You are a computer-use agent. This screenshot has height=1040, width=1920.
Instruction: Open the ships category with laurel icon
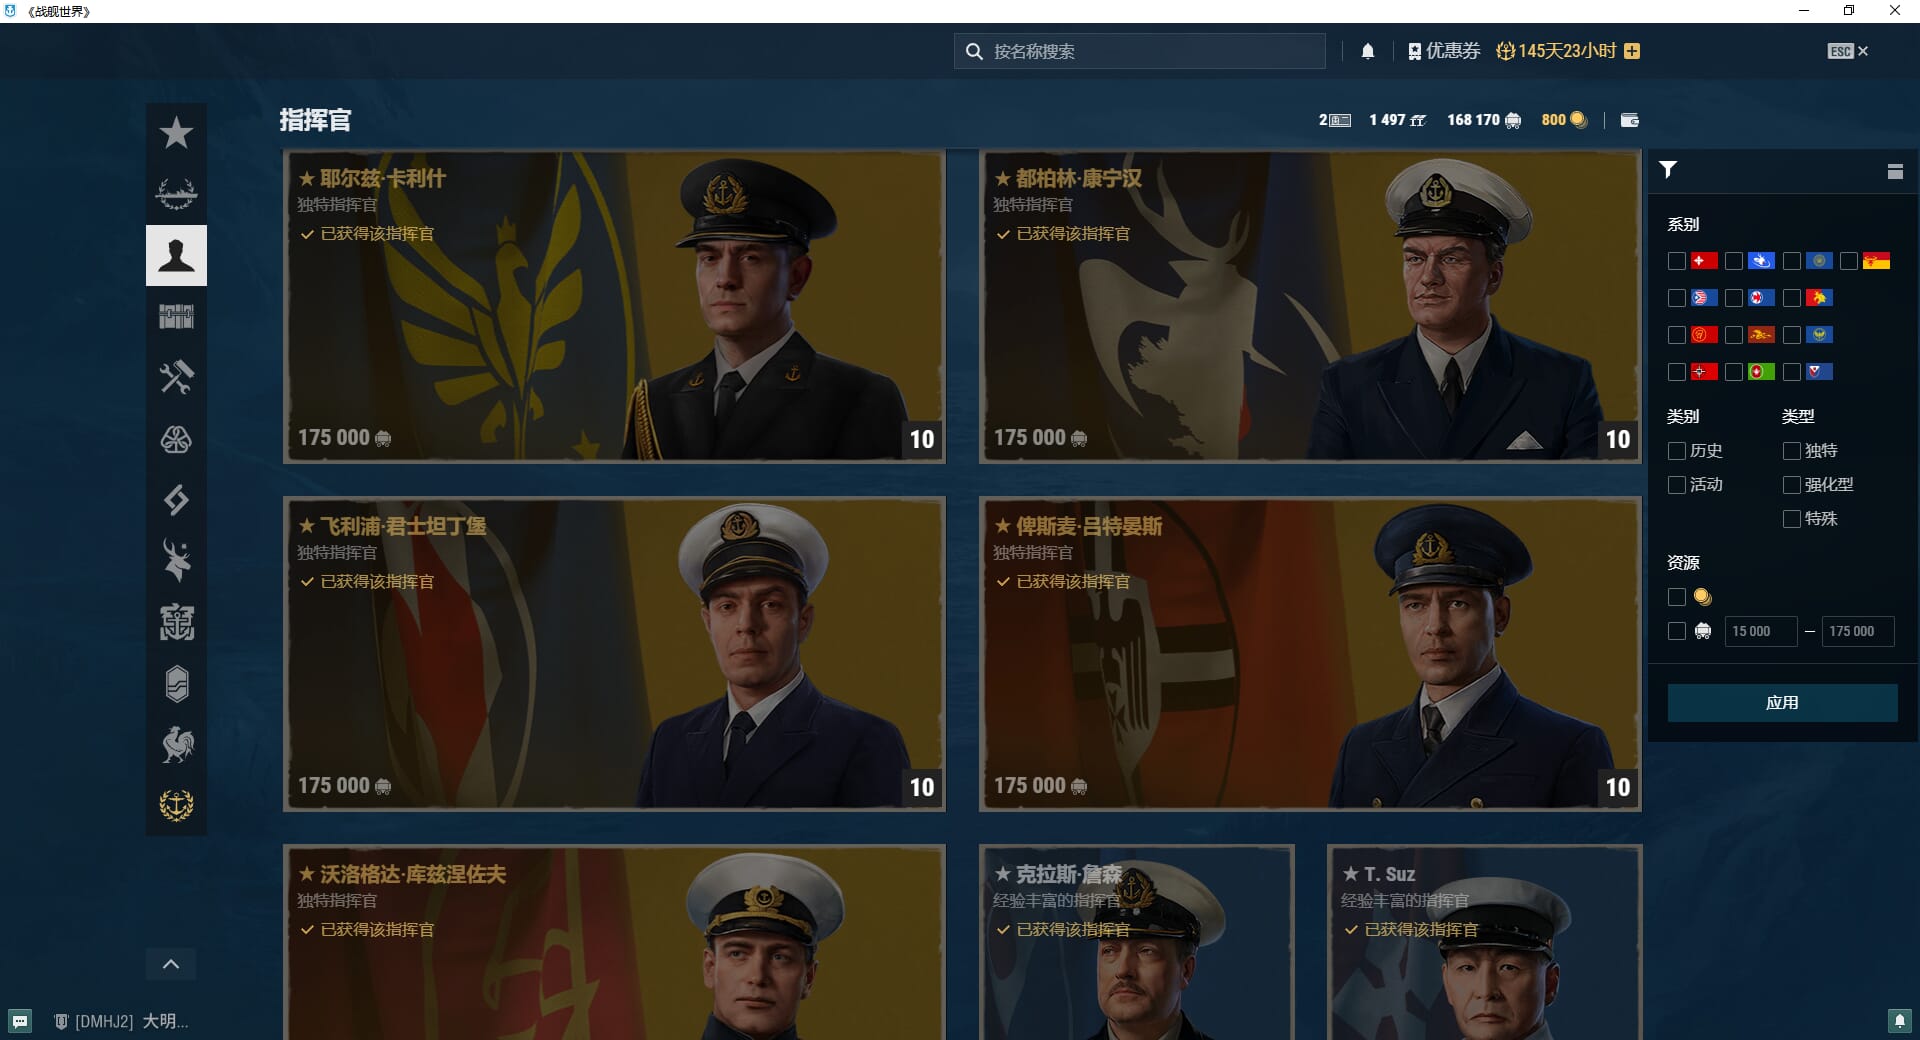(x=176, y=194)
